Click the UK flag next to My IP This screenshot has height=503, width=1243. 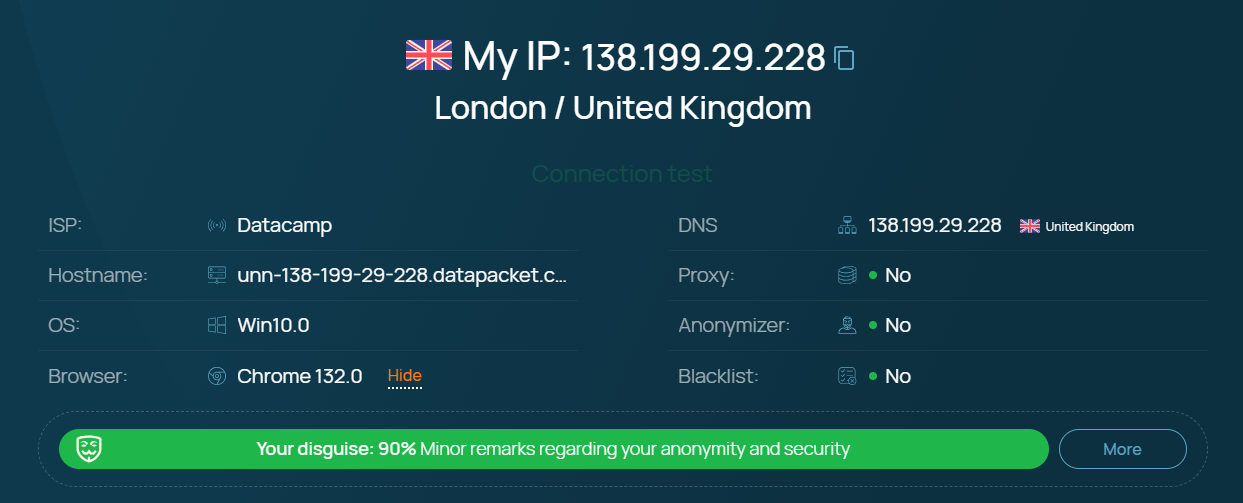[429, 55]
